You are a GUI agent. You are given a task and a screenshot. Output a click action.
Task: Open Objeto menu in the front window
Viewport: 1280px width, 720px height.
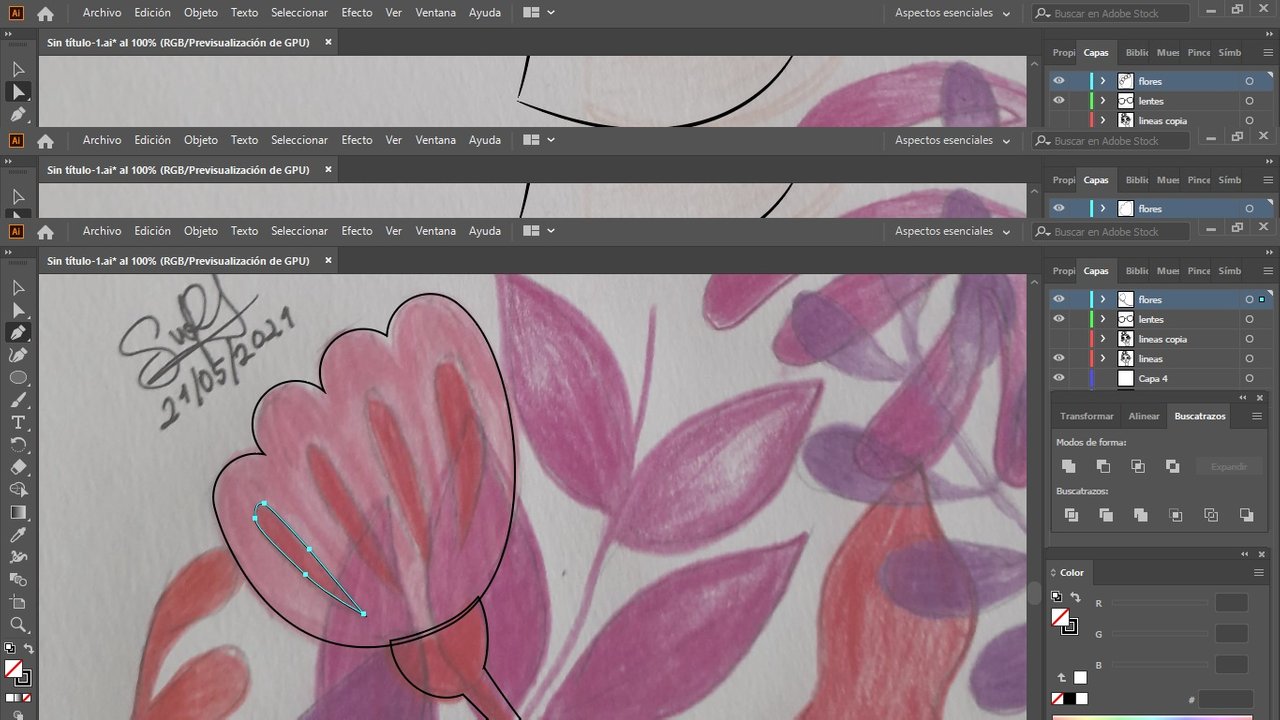click(201, 231)
